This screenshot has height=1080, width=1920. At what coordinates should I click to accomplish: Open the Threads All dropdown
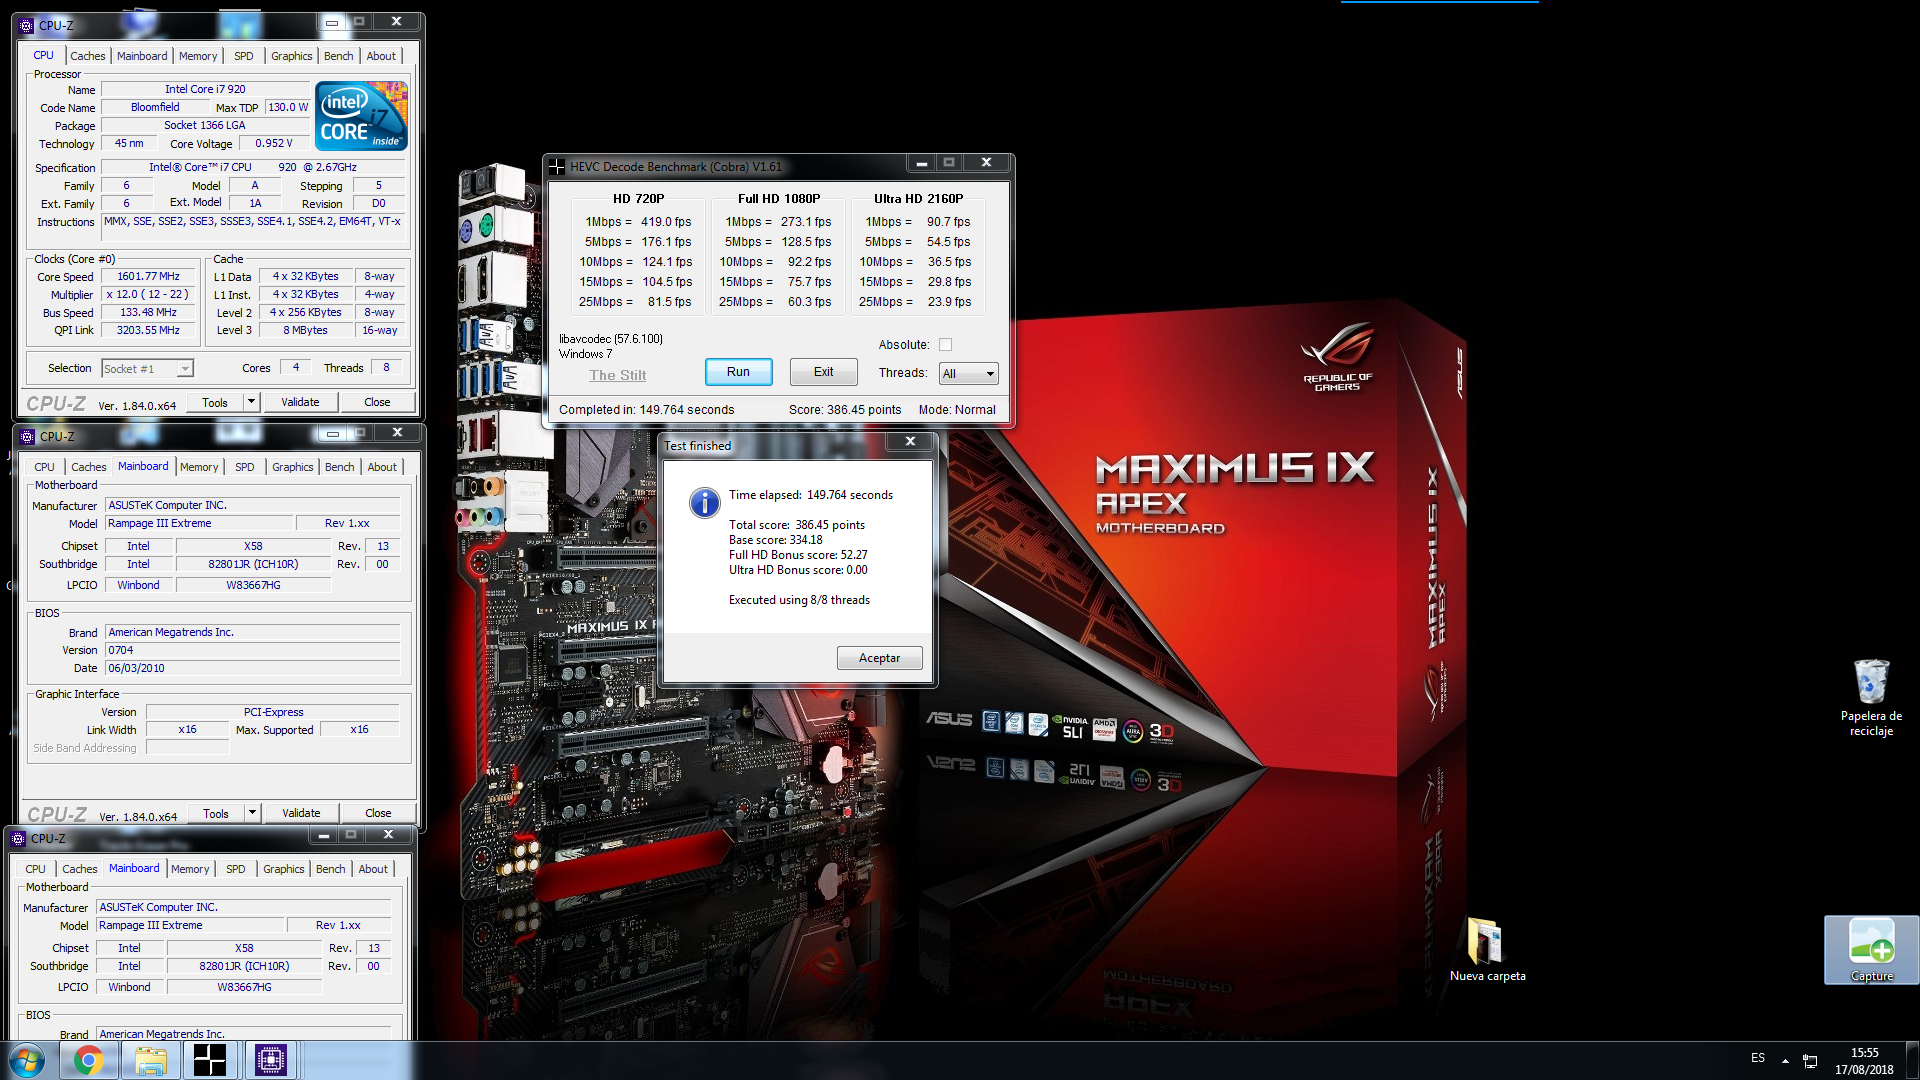[x=968, y=374]
